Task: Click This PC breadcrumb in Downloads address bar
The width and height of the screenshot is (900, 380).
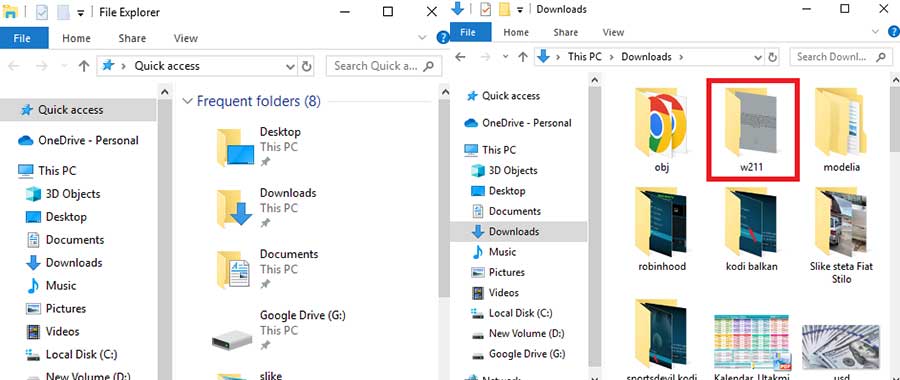Action: click(584, 57)
